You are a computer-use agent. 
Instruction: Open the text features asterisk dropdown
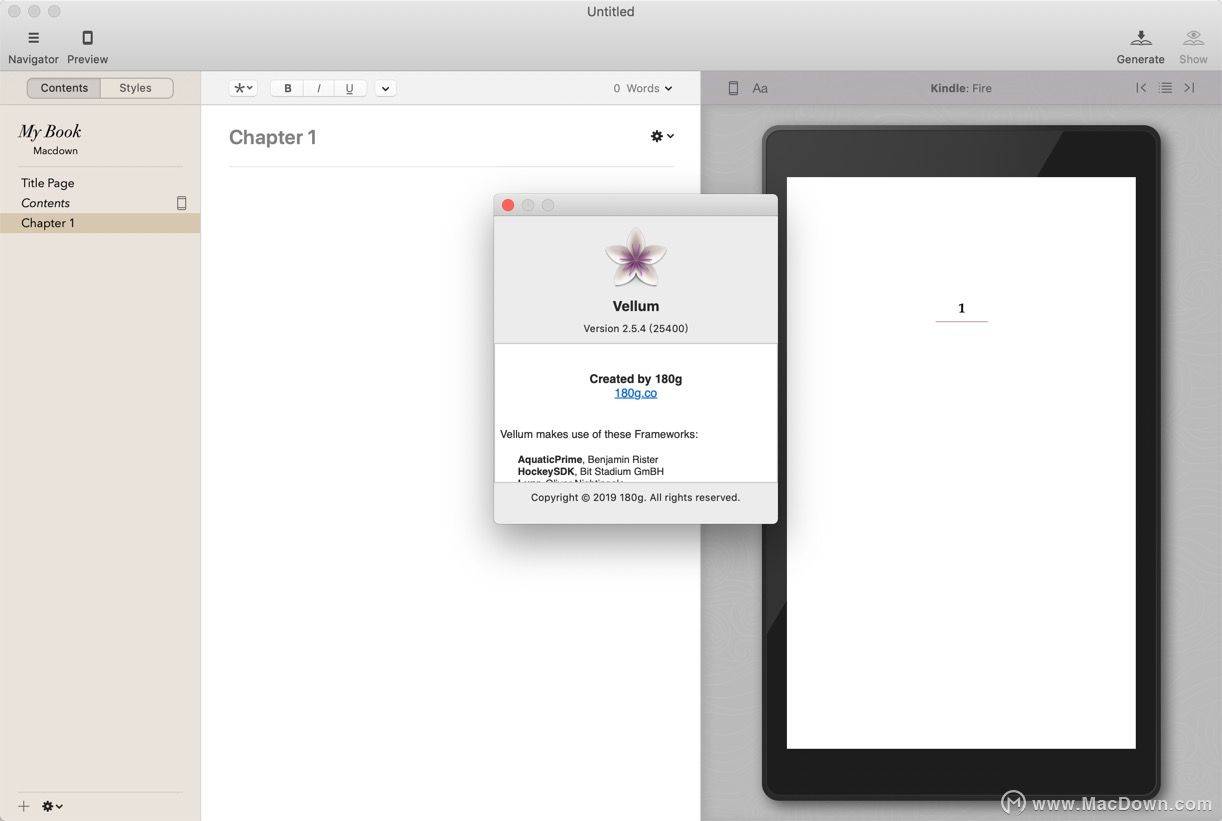pyautogui.click(x=243, y=88)
